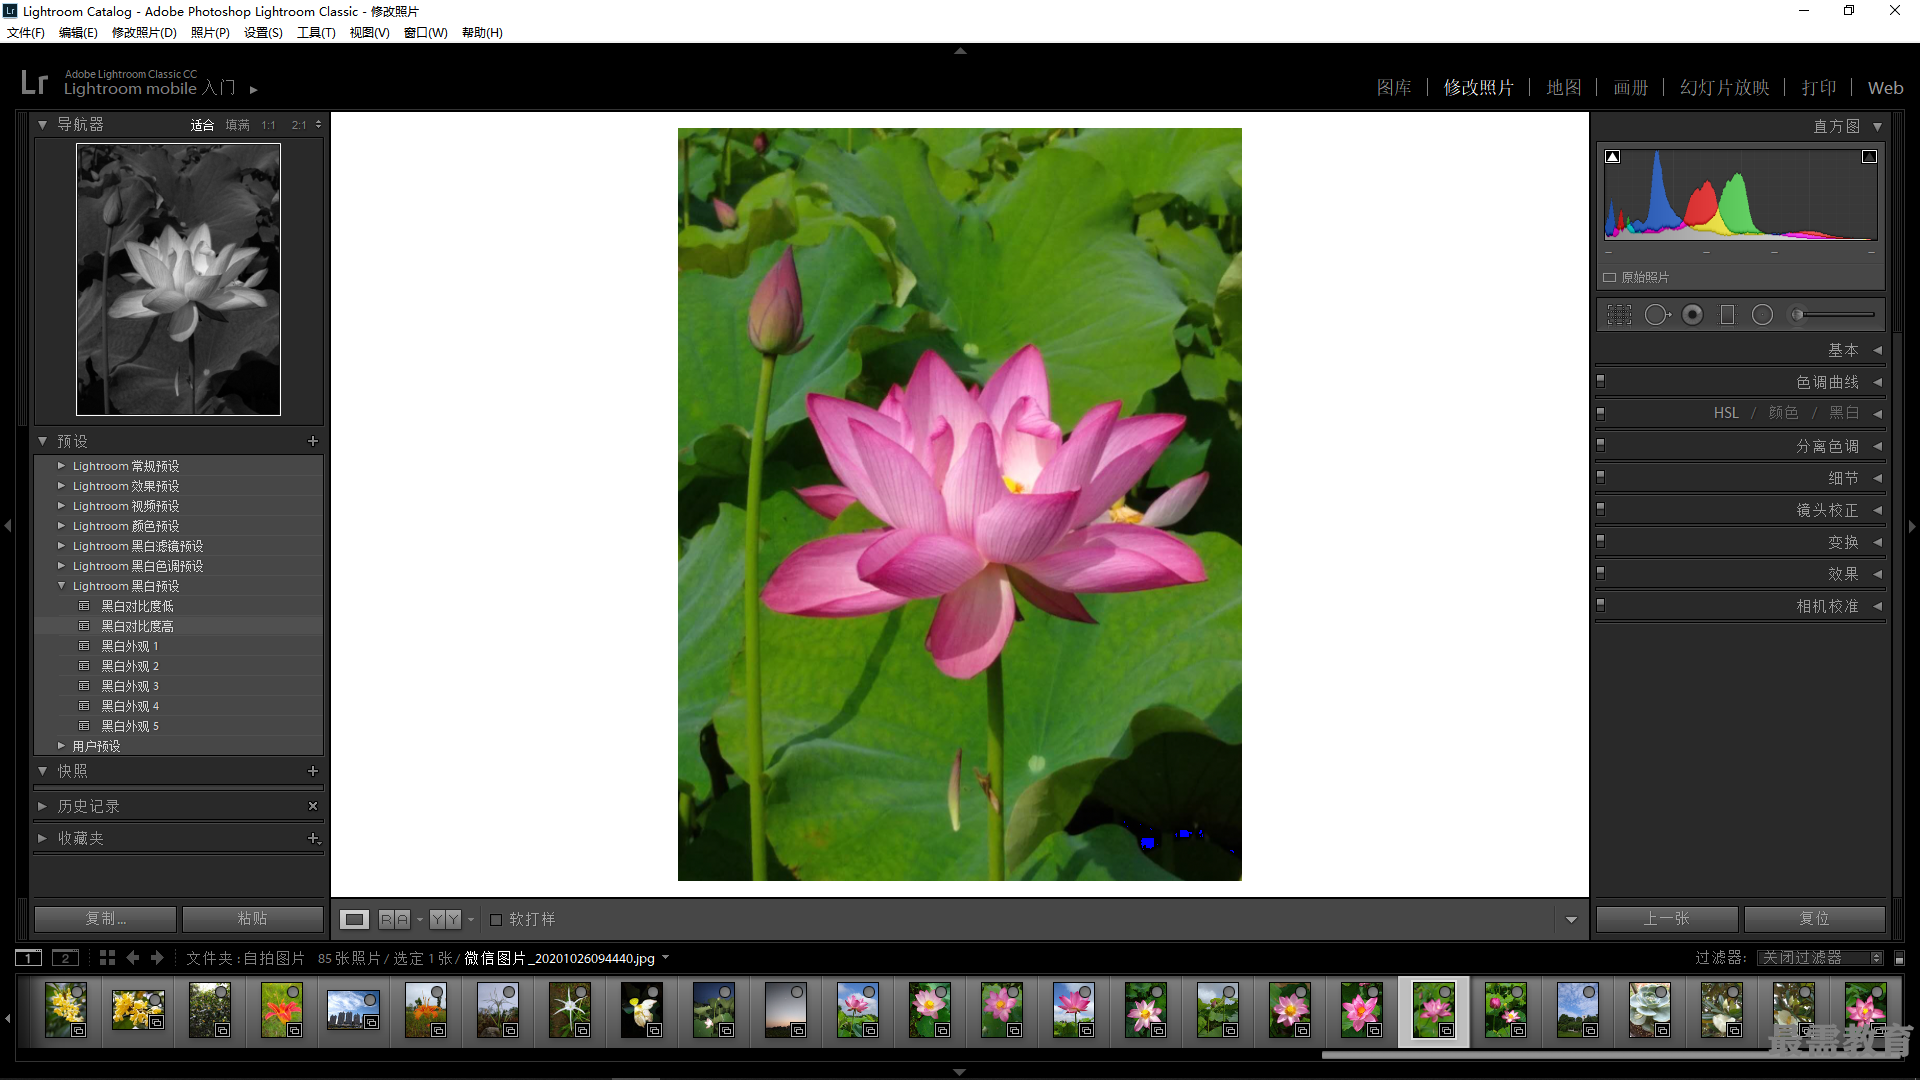Expand Lightroom 常规预设 preset folder
The width and height of the screenshot is (1920, 1080).
click(x=61, y=466)
